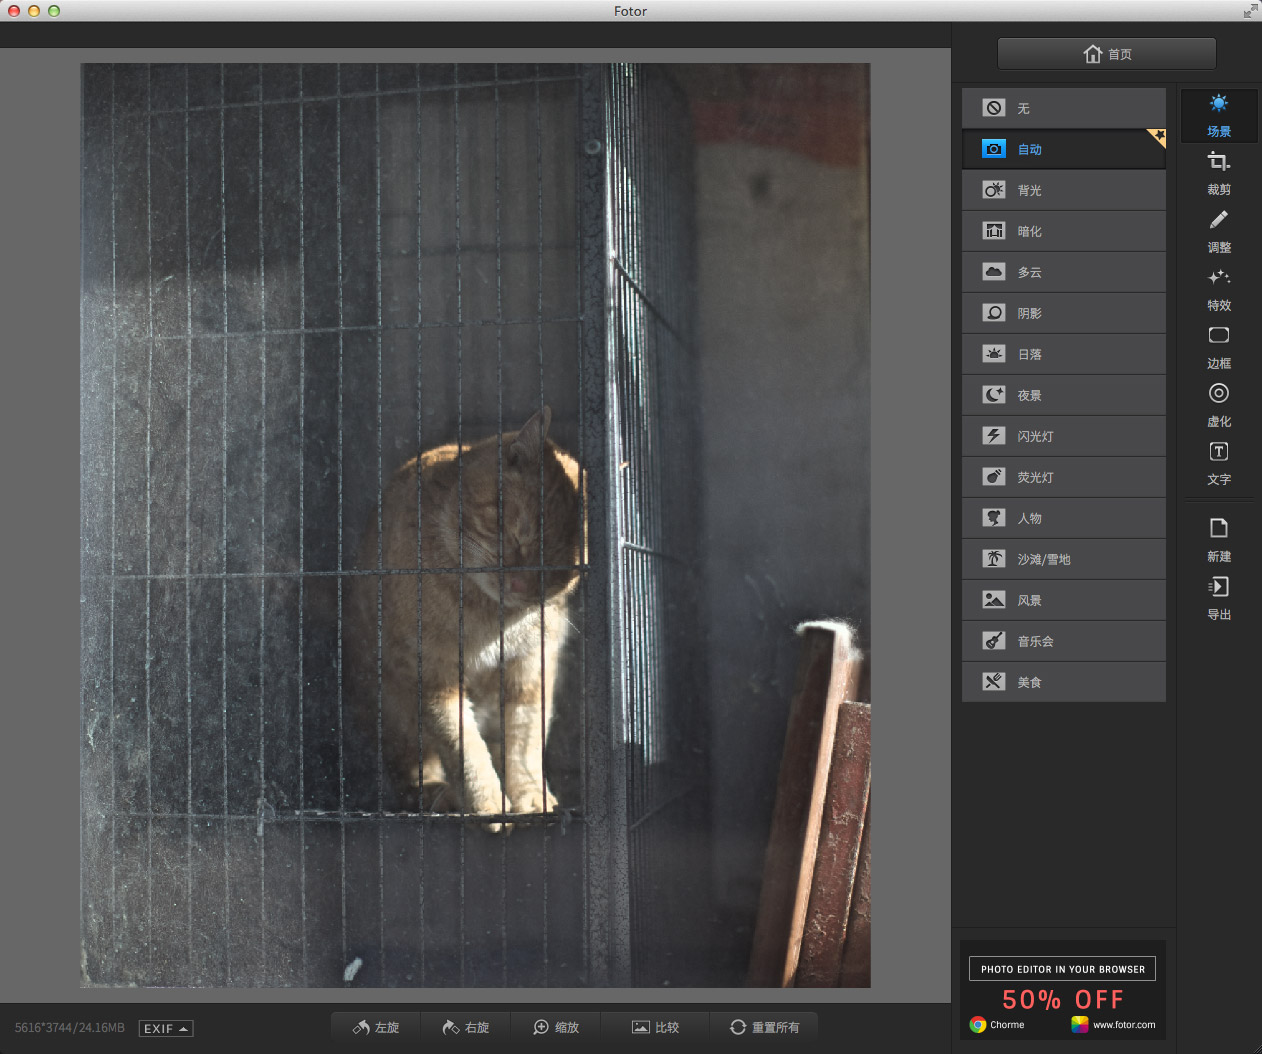Export the photo with 导出
This screenshot has height=1054, width=1262.
1218,598
